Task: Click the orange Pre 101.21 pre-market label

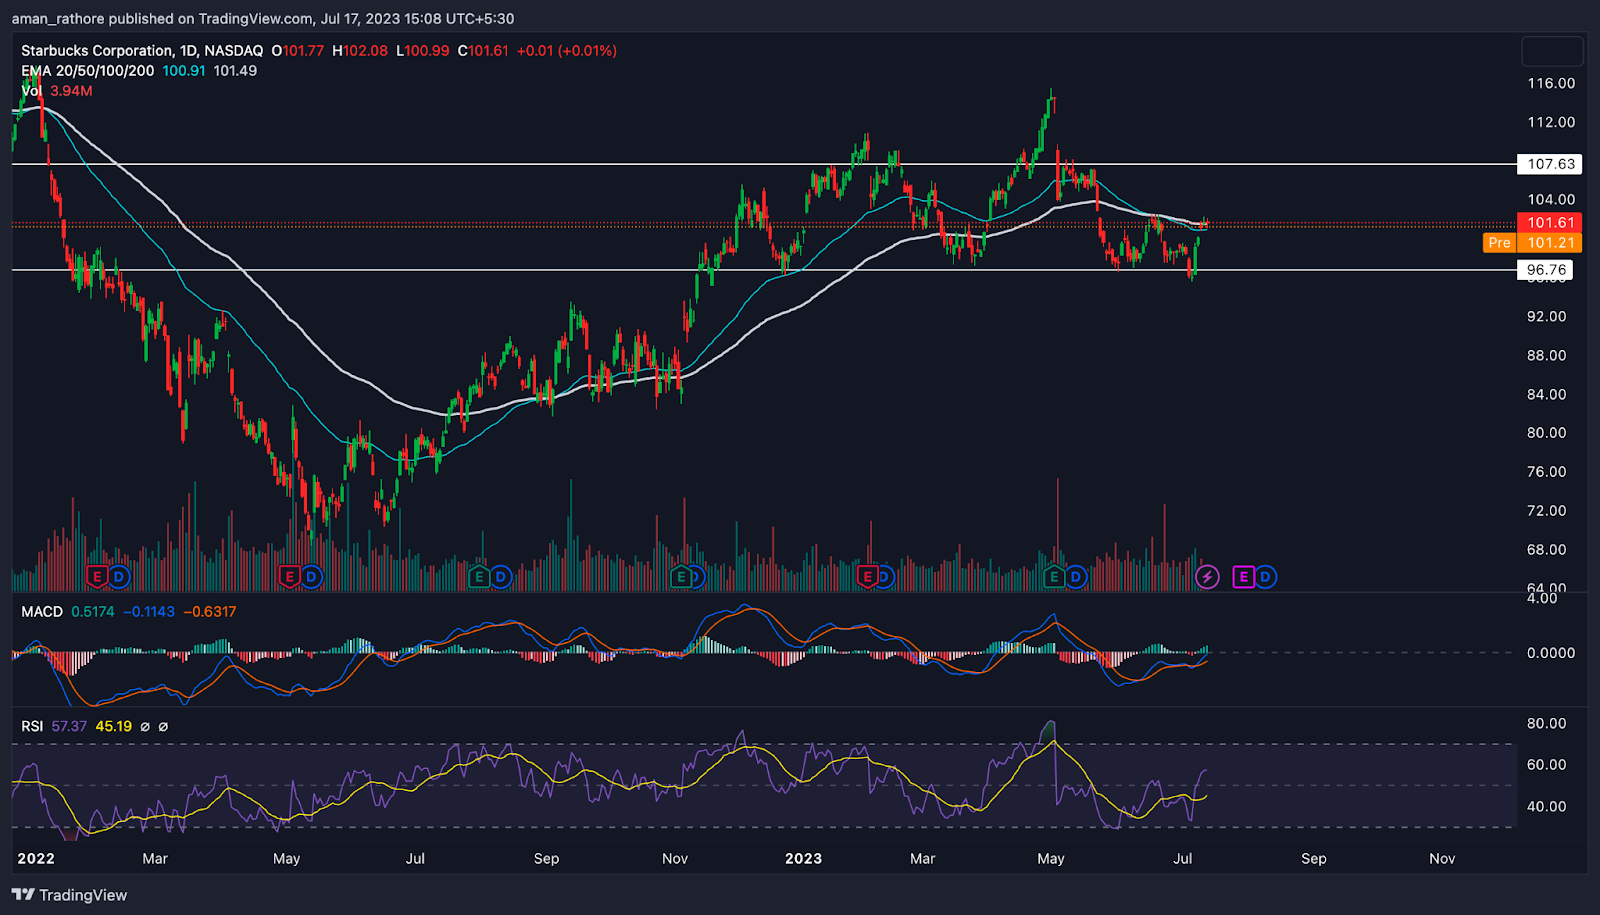Action: point(1532,243)
